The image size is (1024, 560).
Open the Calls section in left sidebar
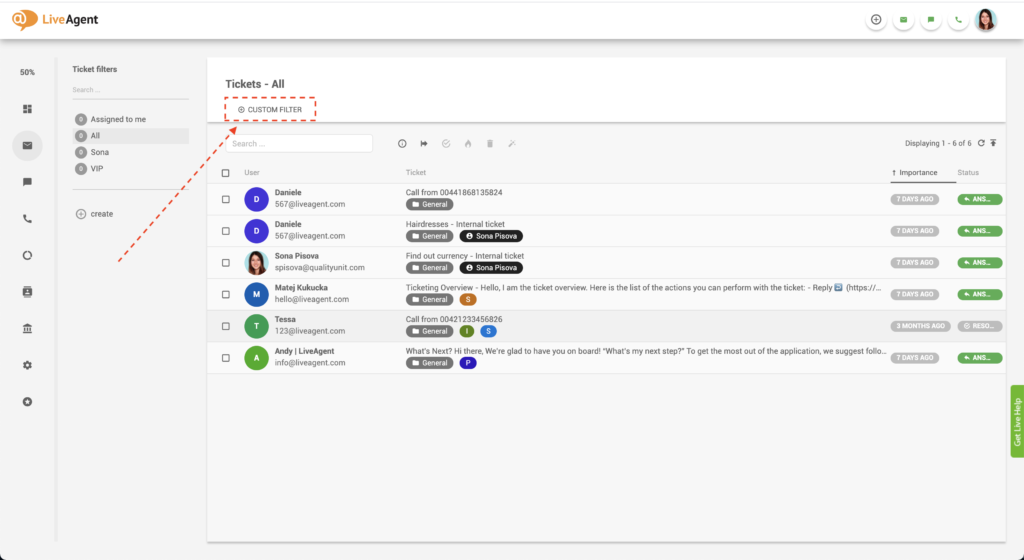(x=28, y=219)
